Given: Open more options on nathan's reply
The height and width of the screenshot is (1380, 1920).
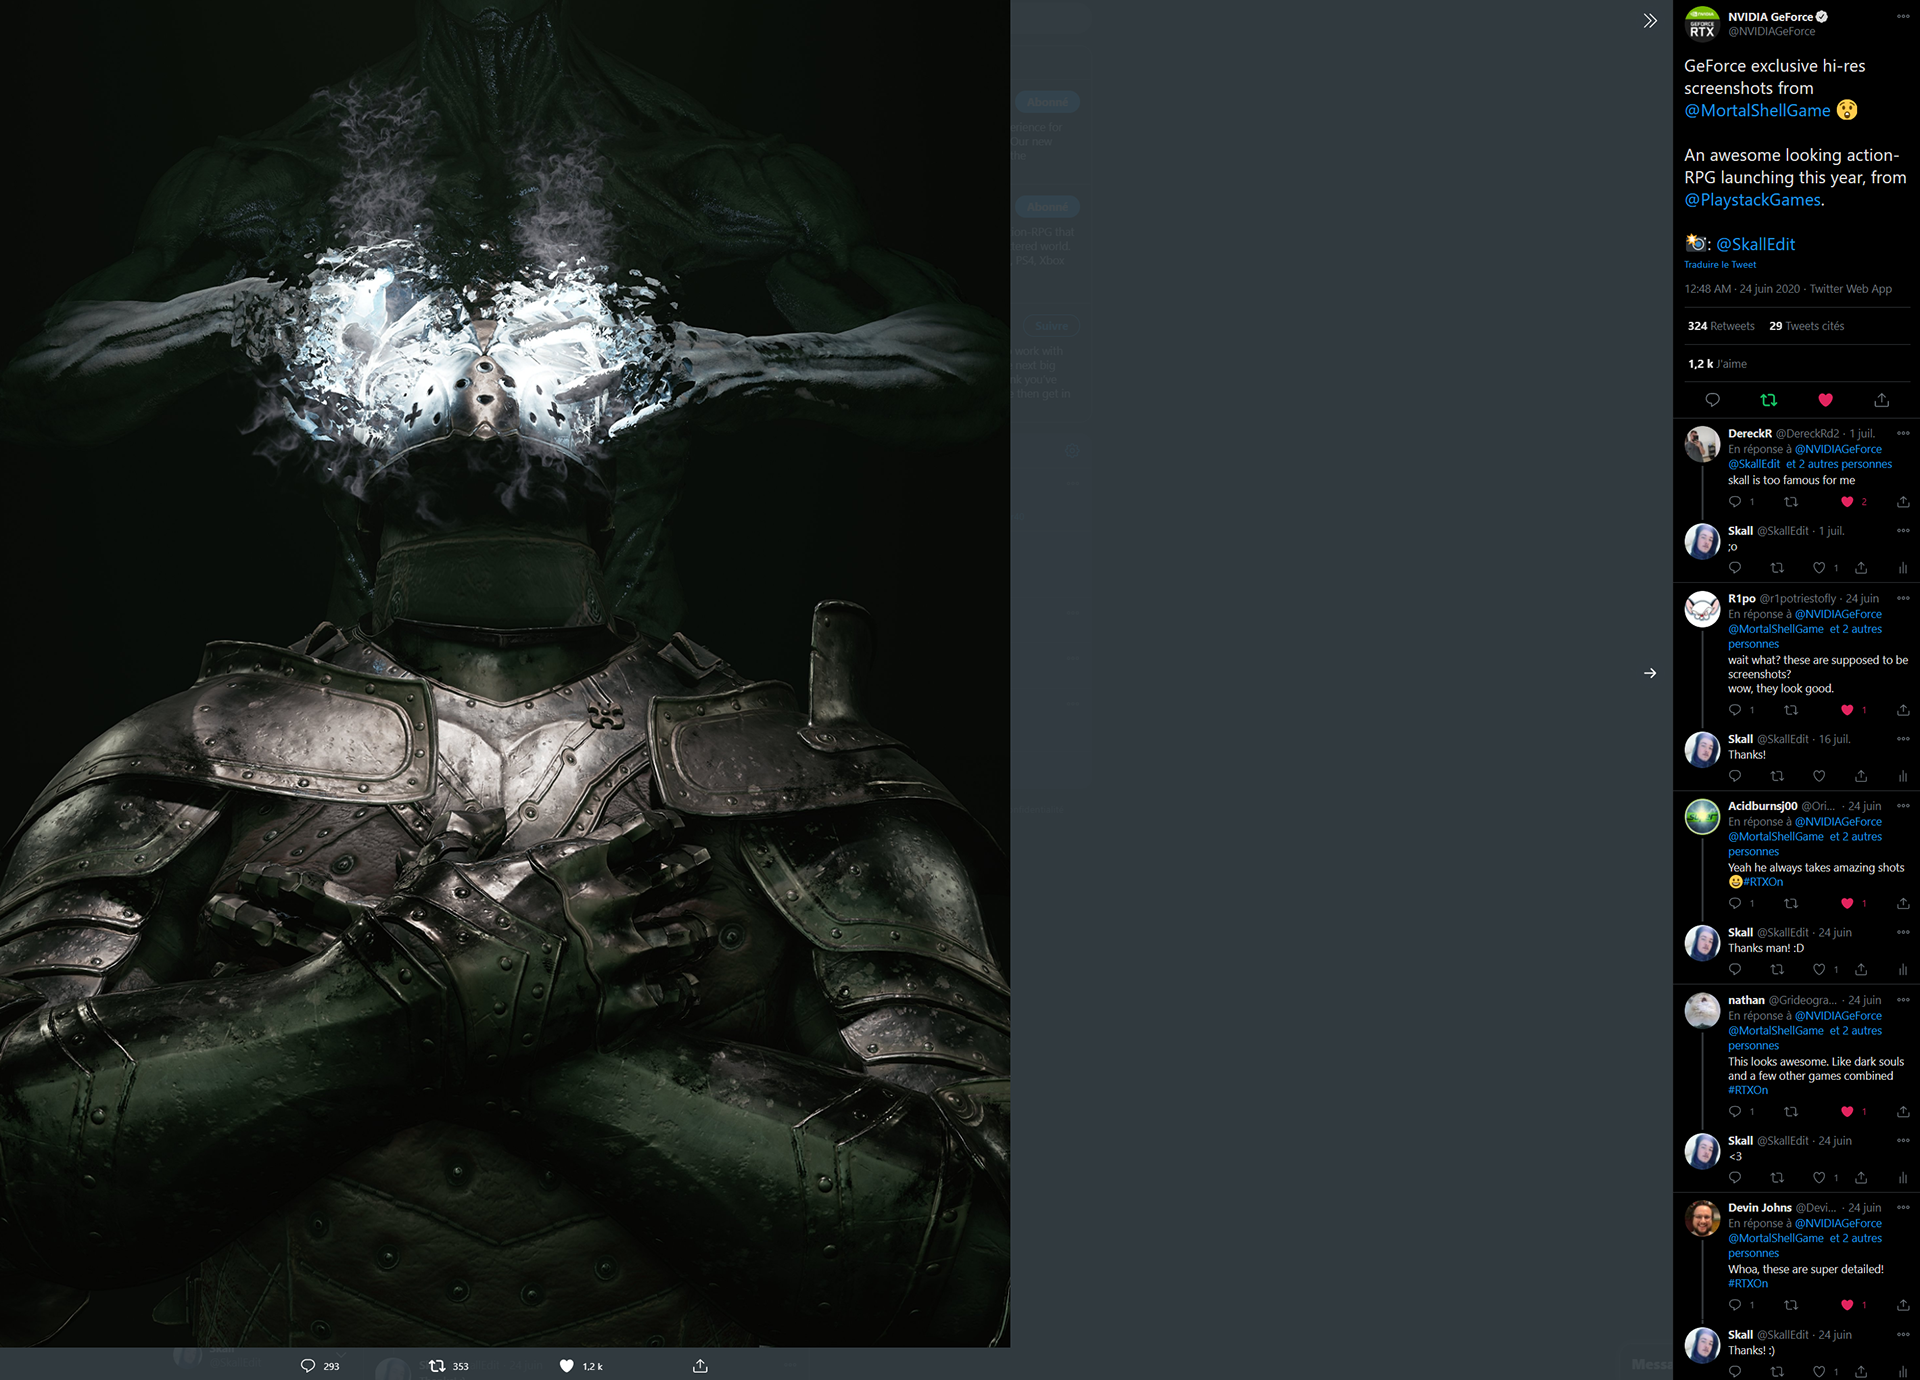Looking at the screenshot, I should [1903, 1000].
